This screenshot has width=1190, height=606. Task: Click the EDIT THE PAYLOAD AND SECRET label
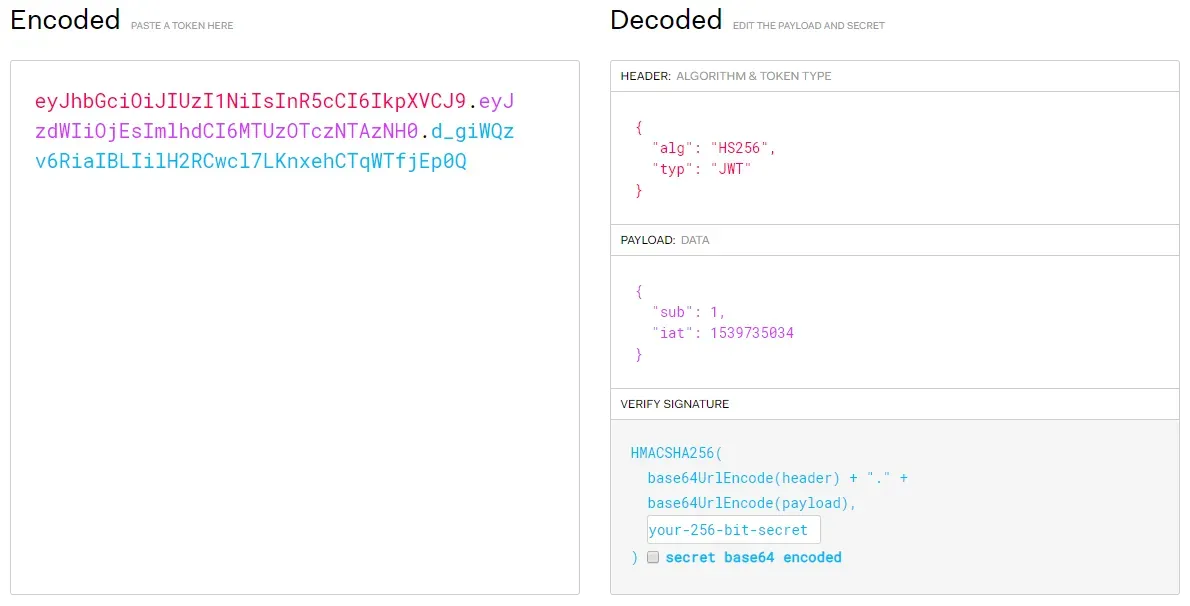tap(808, 25)
